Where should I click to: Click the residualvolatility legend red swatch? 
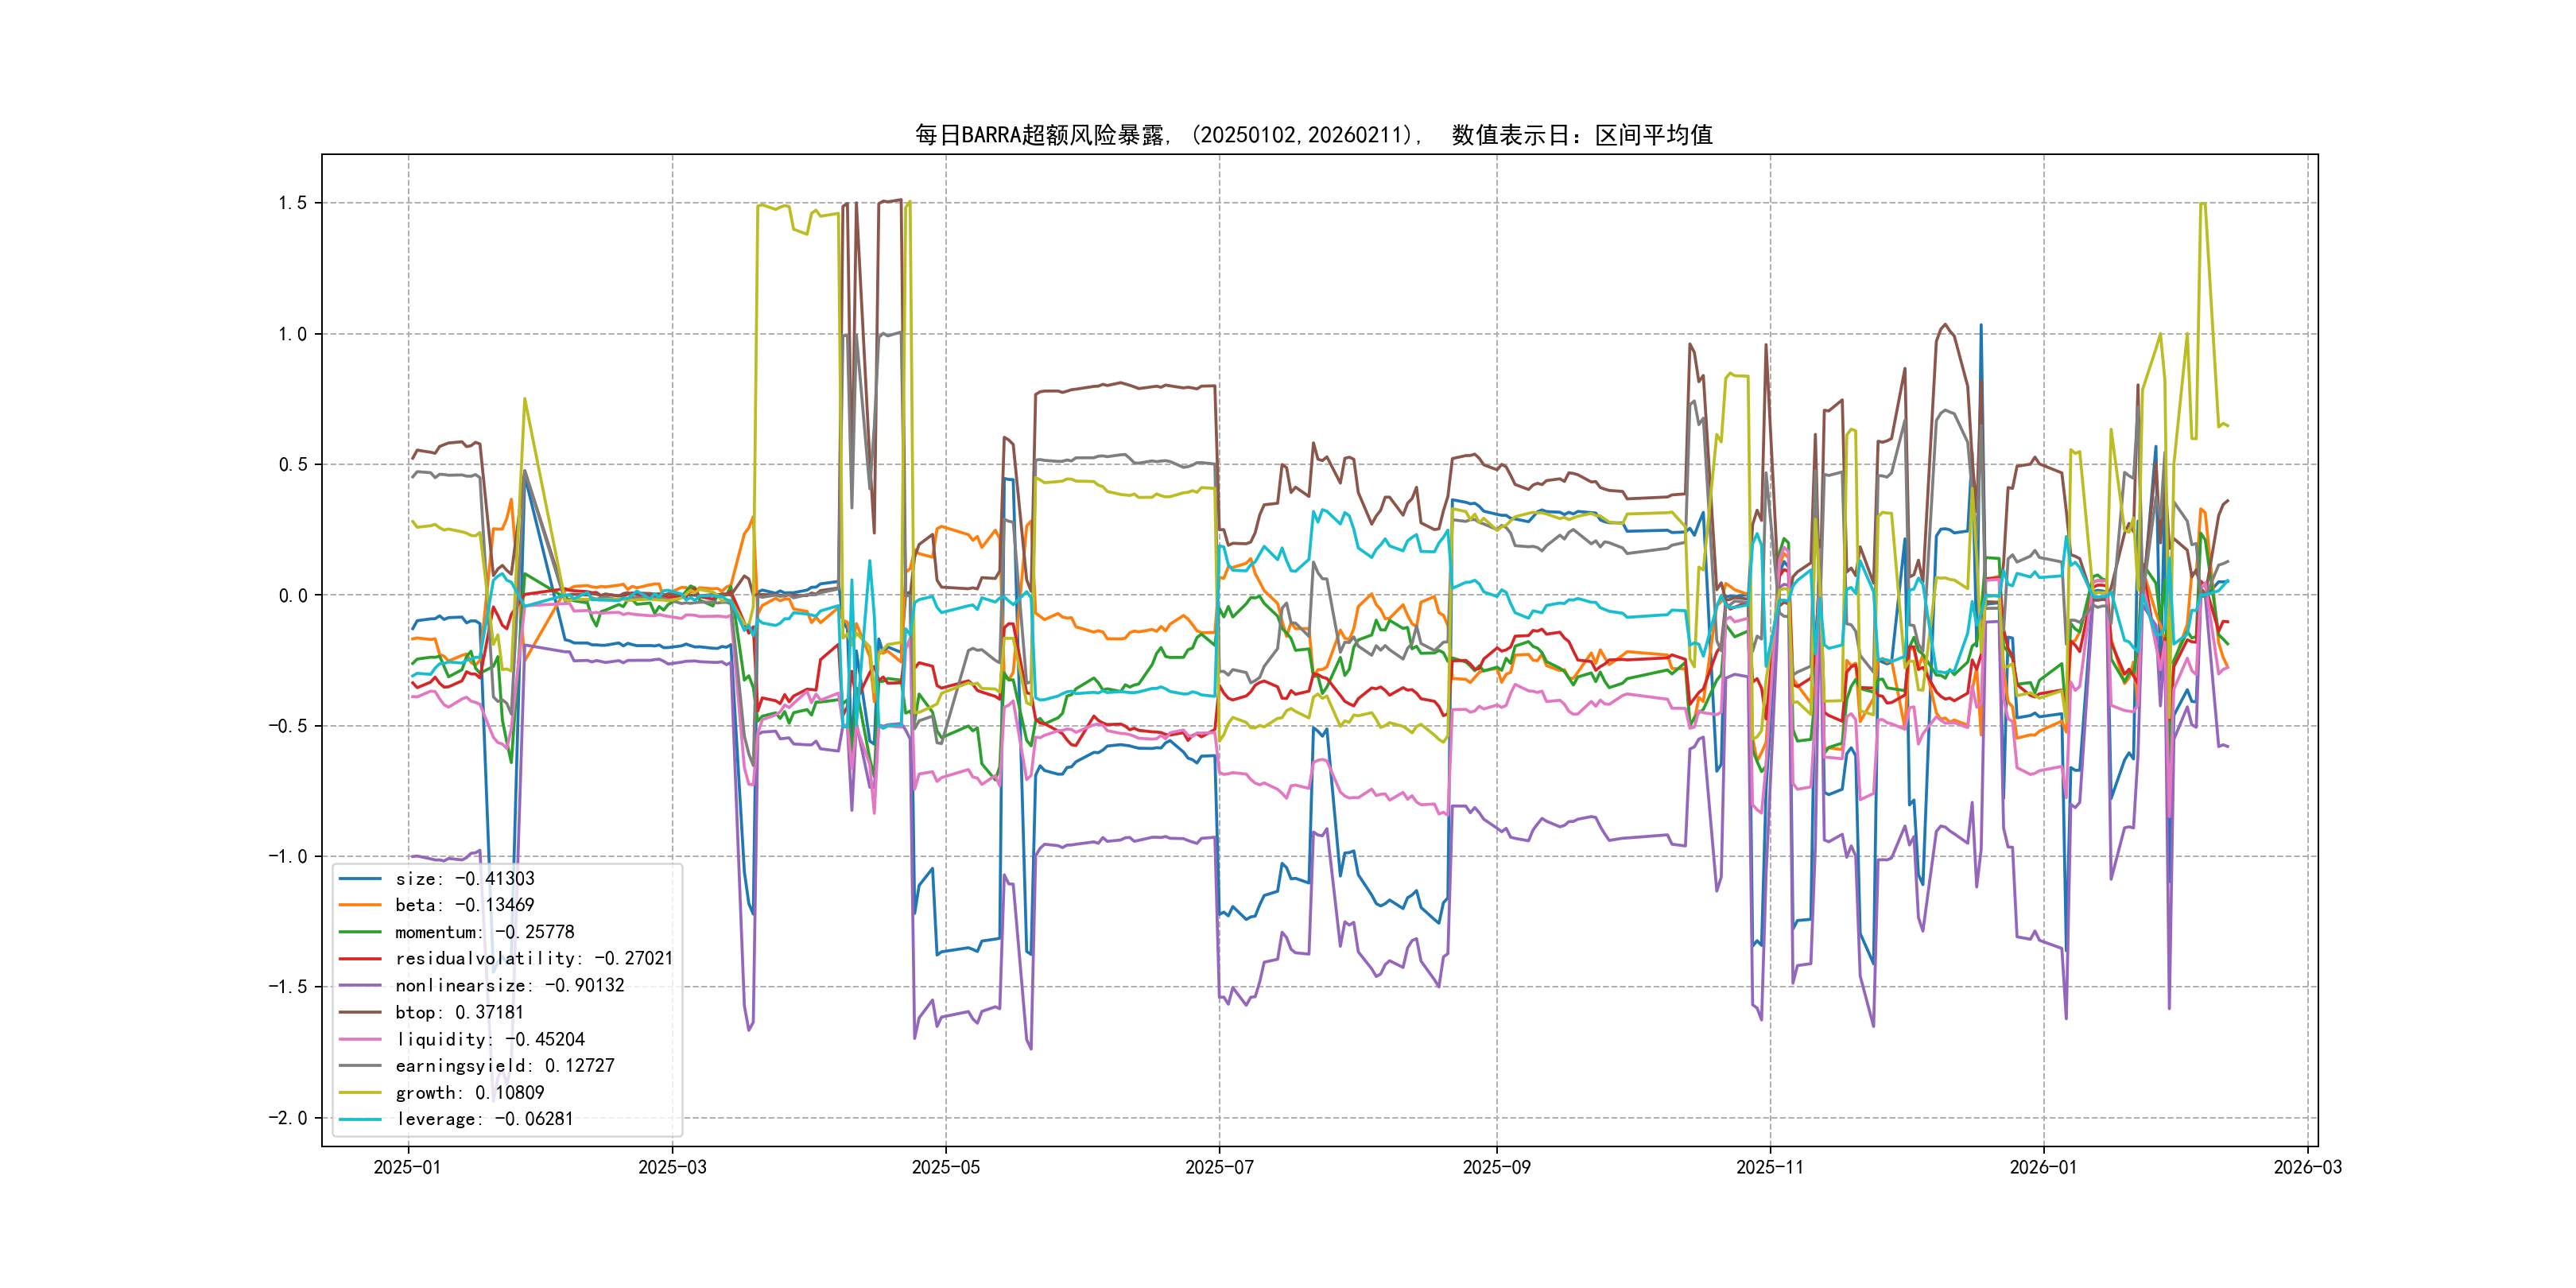[360, 959]
